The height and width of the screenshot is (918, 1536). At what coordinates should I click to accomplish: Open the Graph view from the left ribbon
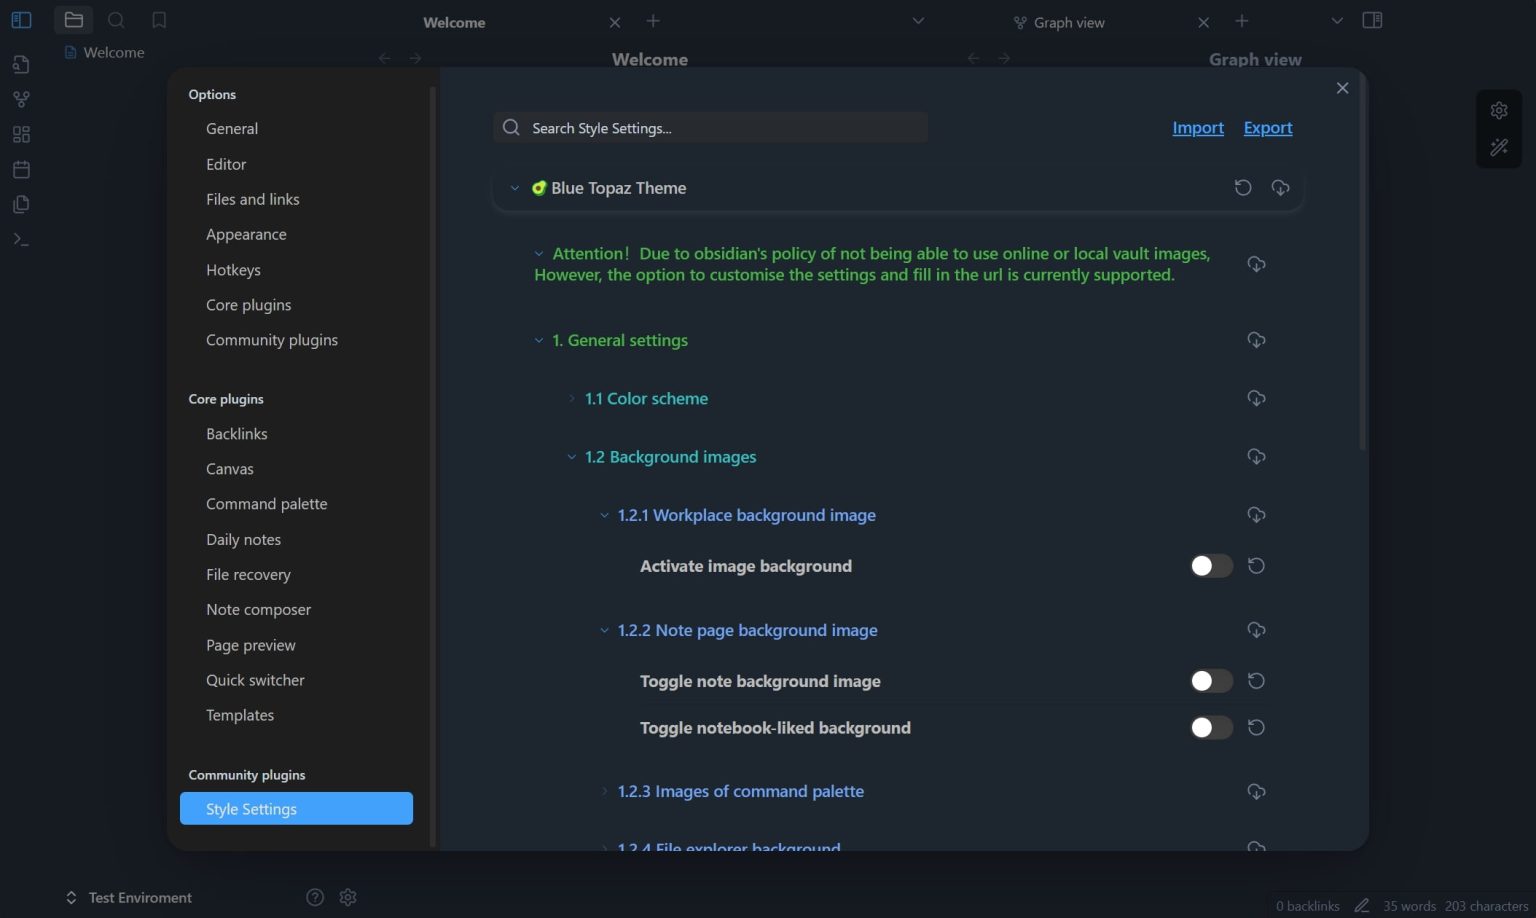[21, 98]
